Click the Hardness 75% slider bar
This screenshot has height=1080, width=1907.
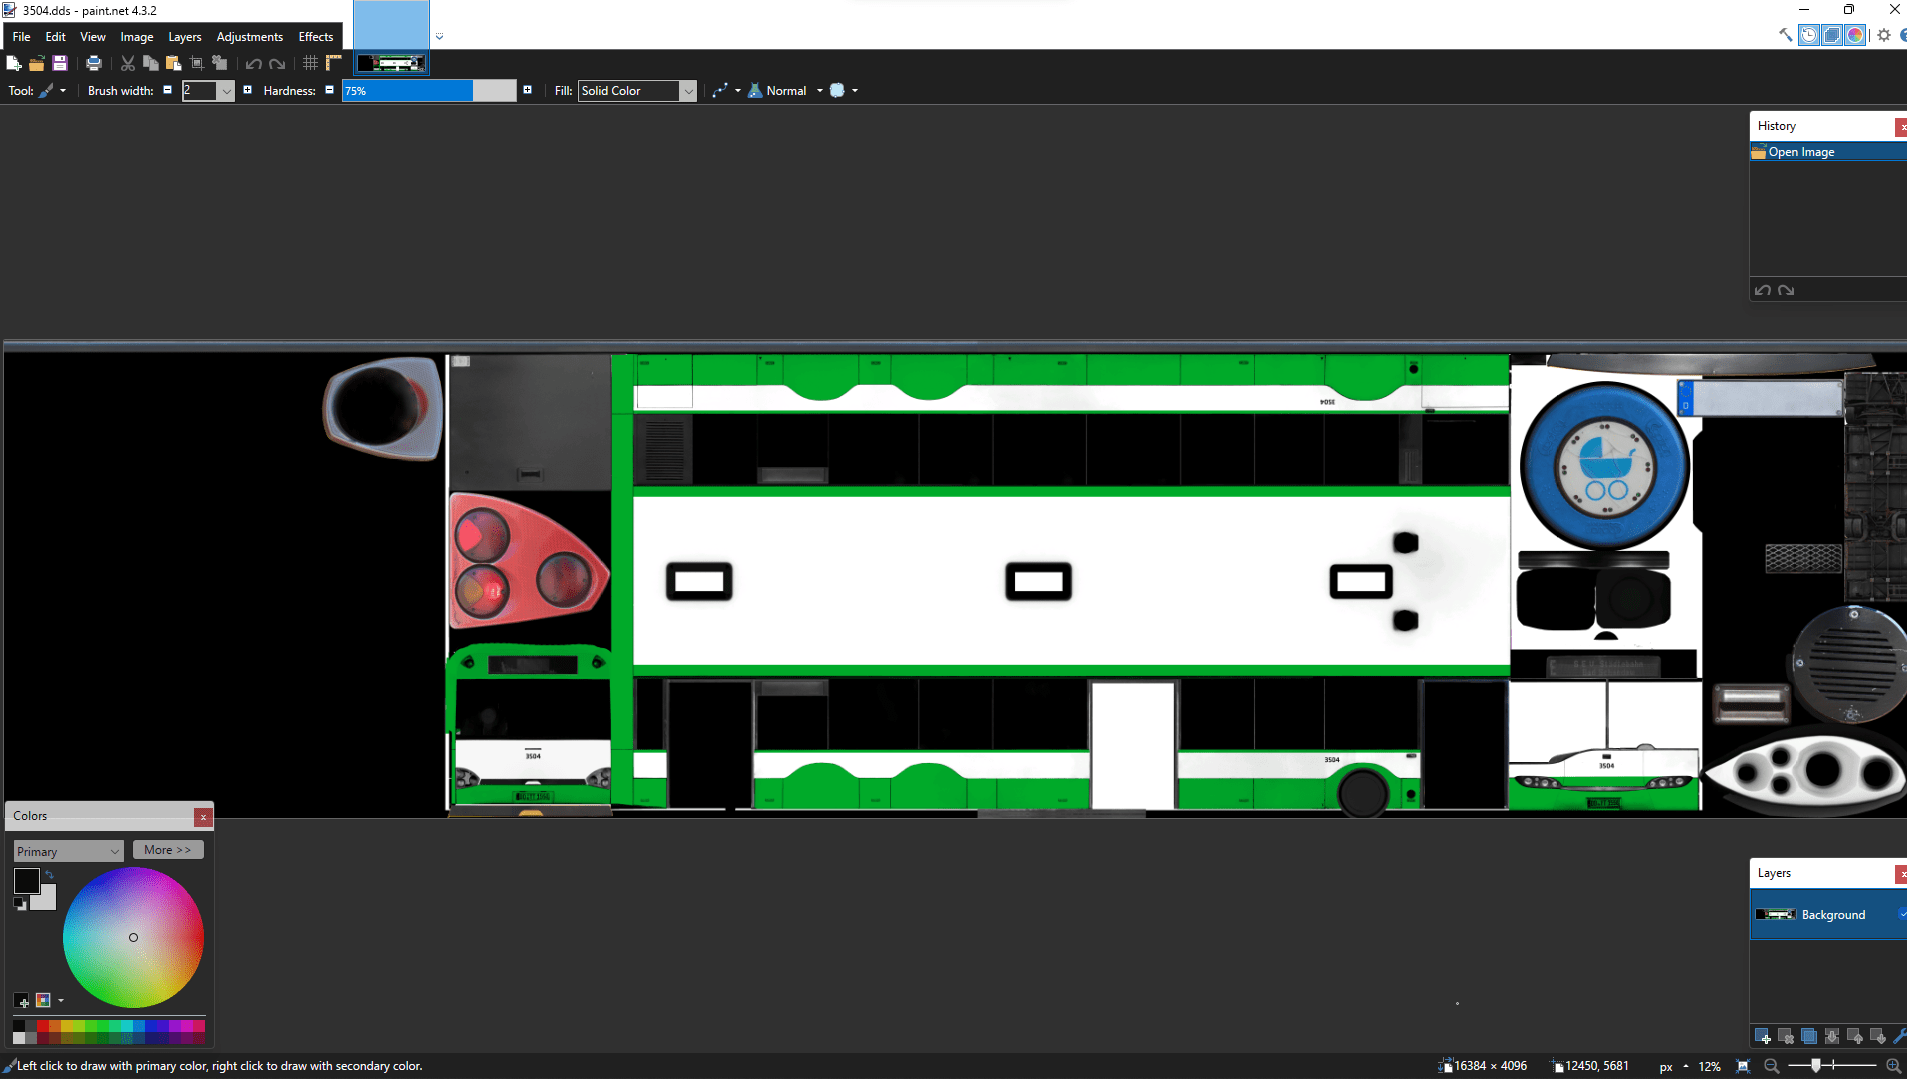(428, 91)
